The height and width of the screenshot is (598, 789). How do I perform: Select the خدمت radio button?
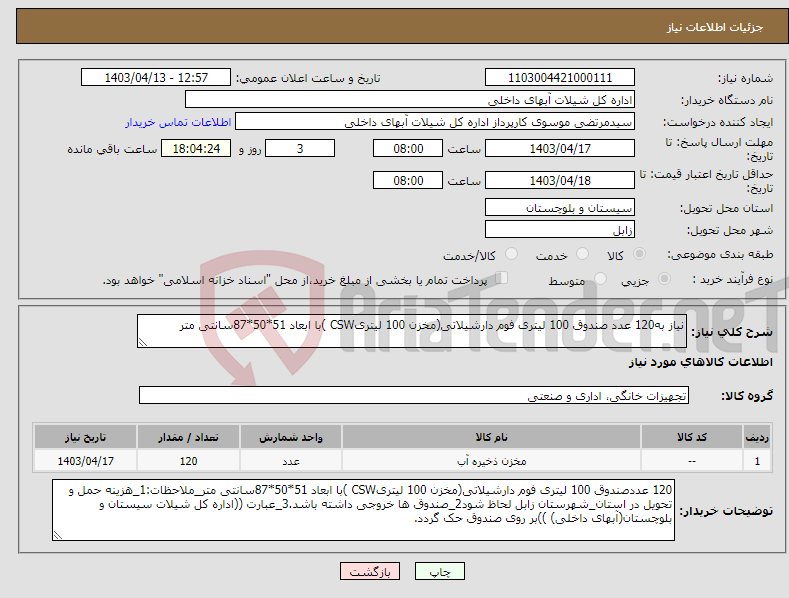coord(582,254)
